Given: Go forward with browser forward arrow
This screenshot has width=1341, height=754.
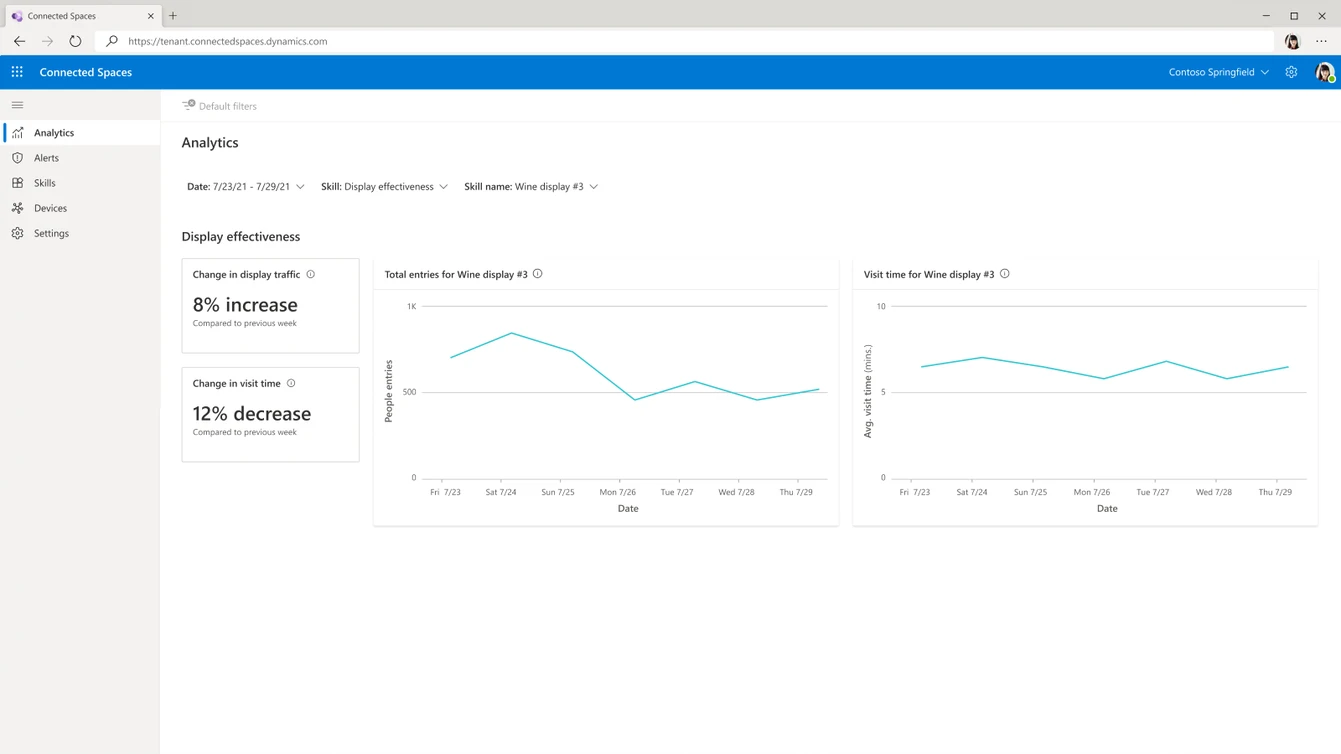Looking at the screenshot, I should tap(47, 41).
